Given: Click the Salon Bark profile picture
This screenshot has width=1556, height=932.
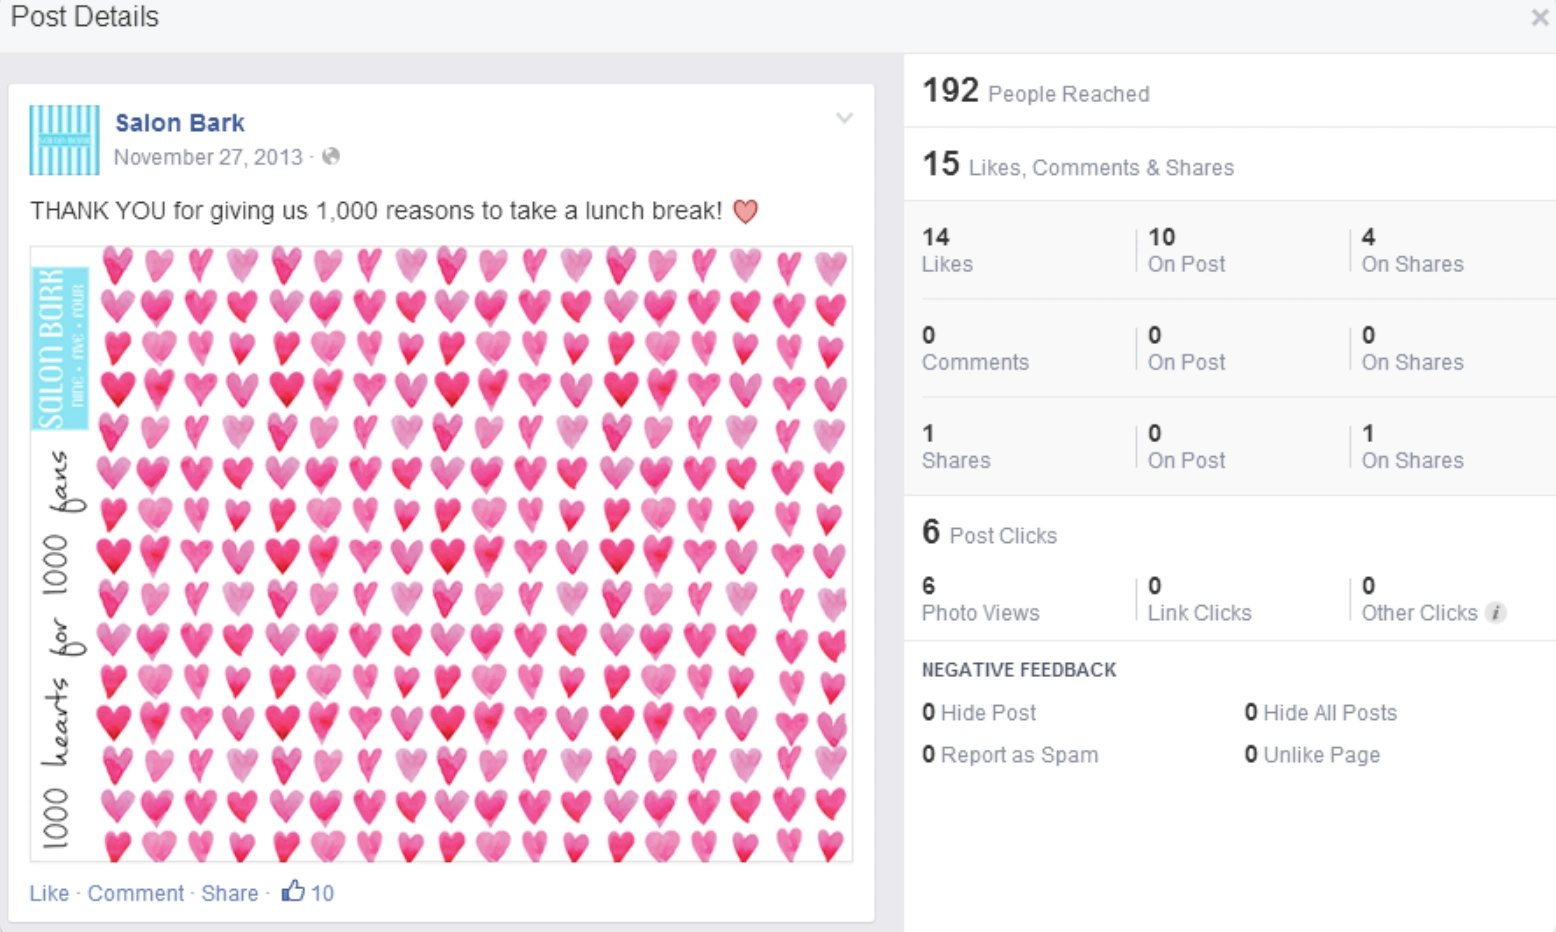Looking at the screenshot, I should point(64,140).
